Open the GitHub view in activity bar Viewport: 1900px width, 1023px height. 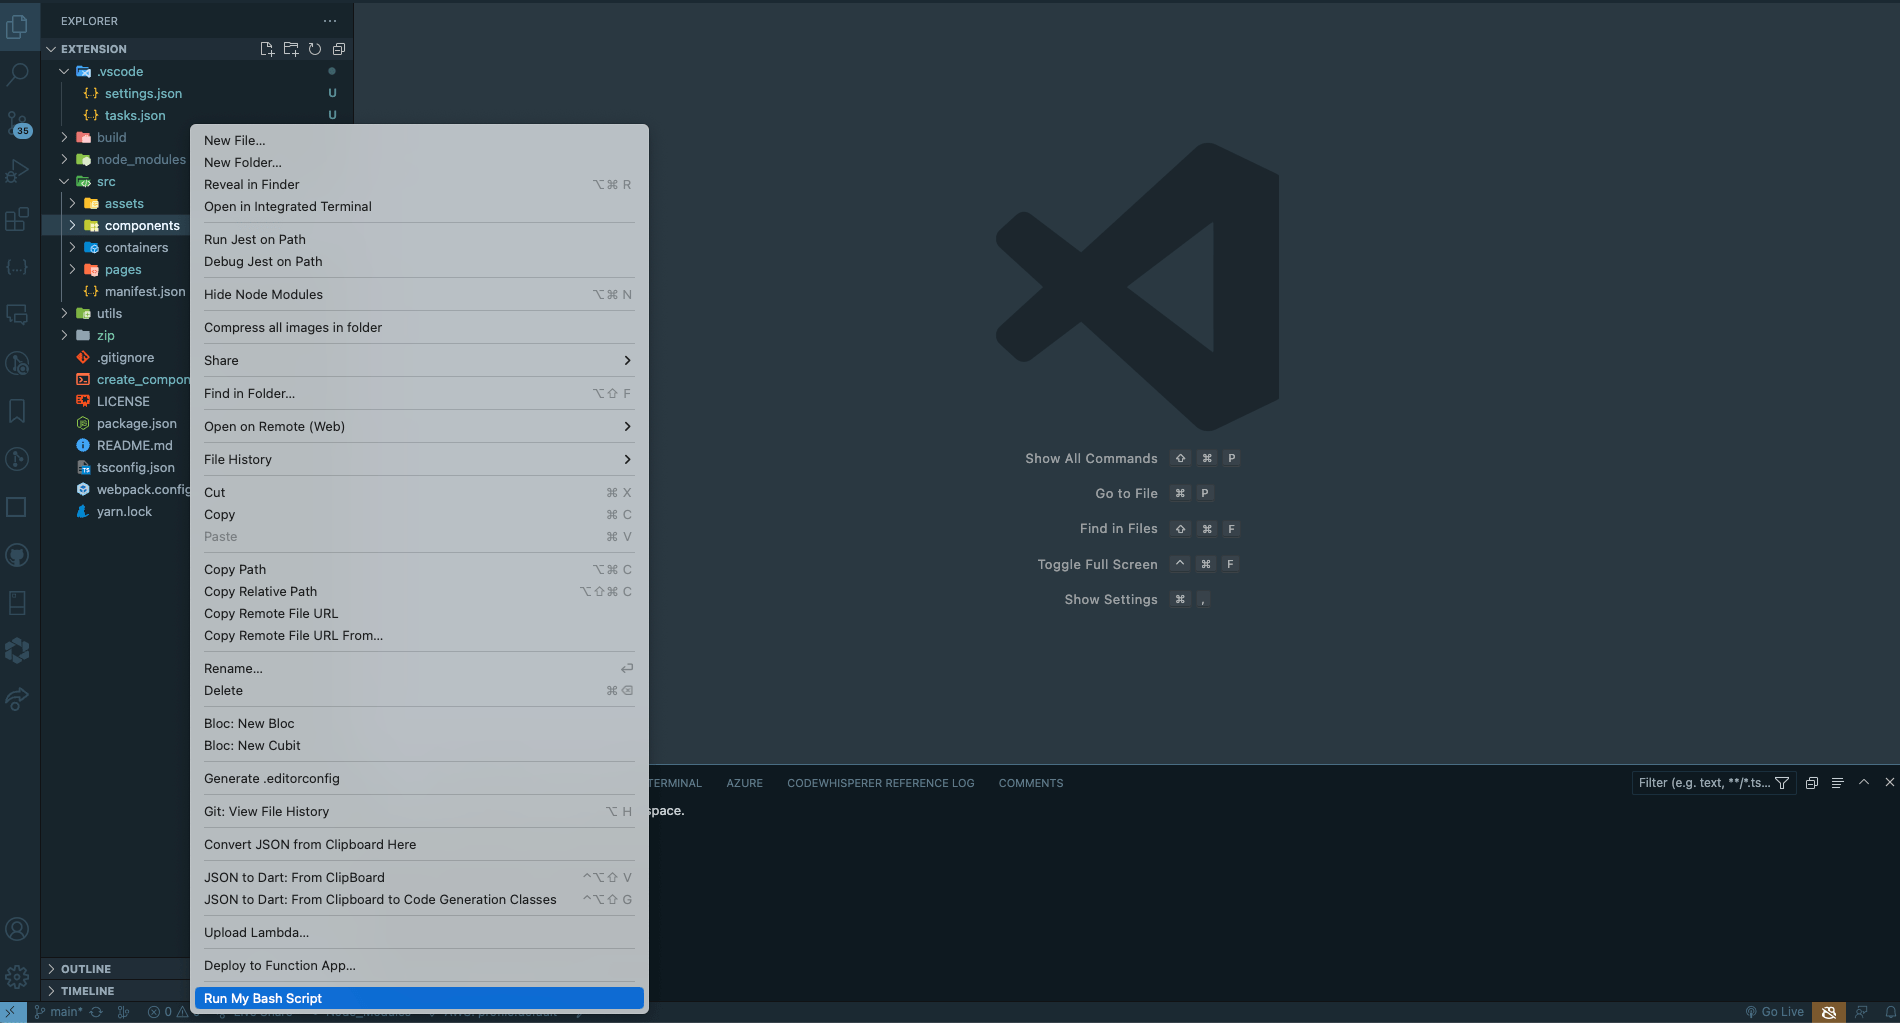click(x=17, y=555)
